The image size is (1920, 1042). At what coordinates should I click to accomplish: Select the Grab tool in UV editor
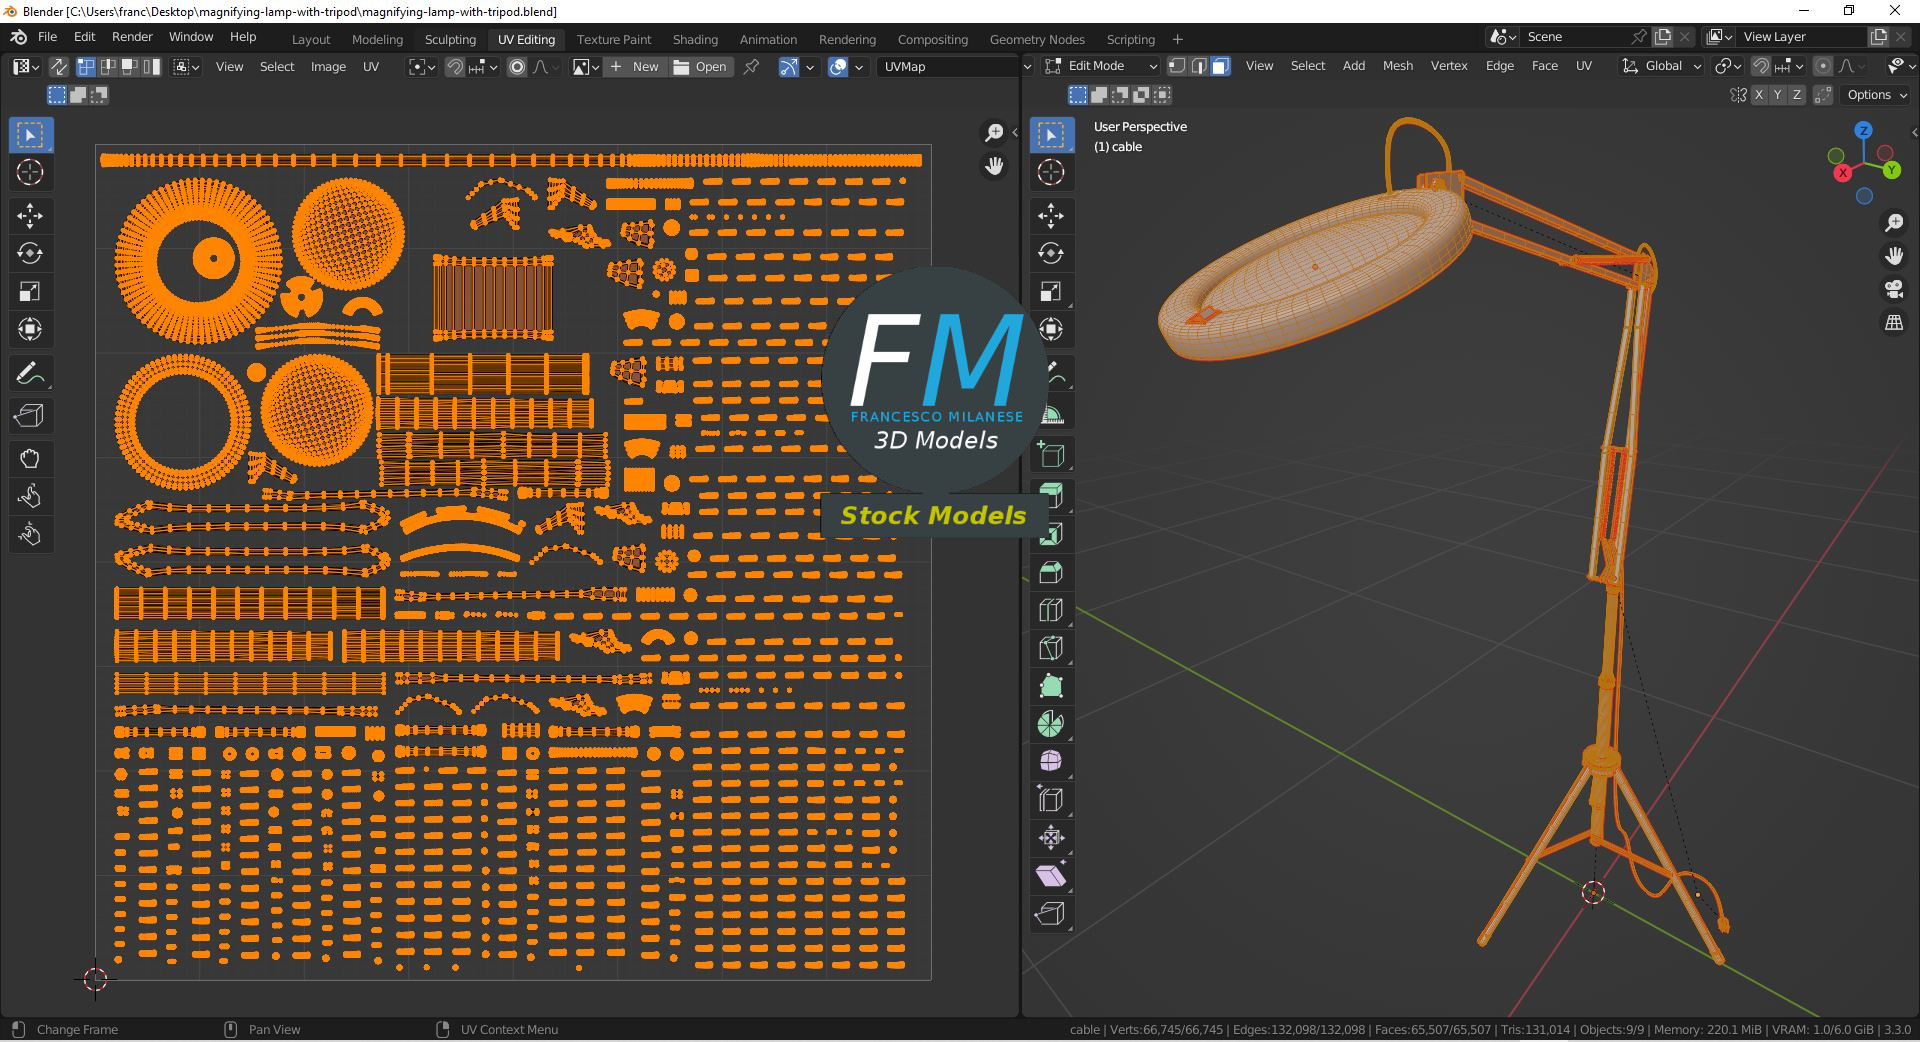[x=30, y=459]
